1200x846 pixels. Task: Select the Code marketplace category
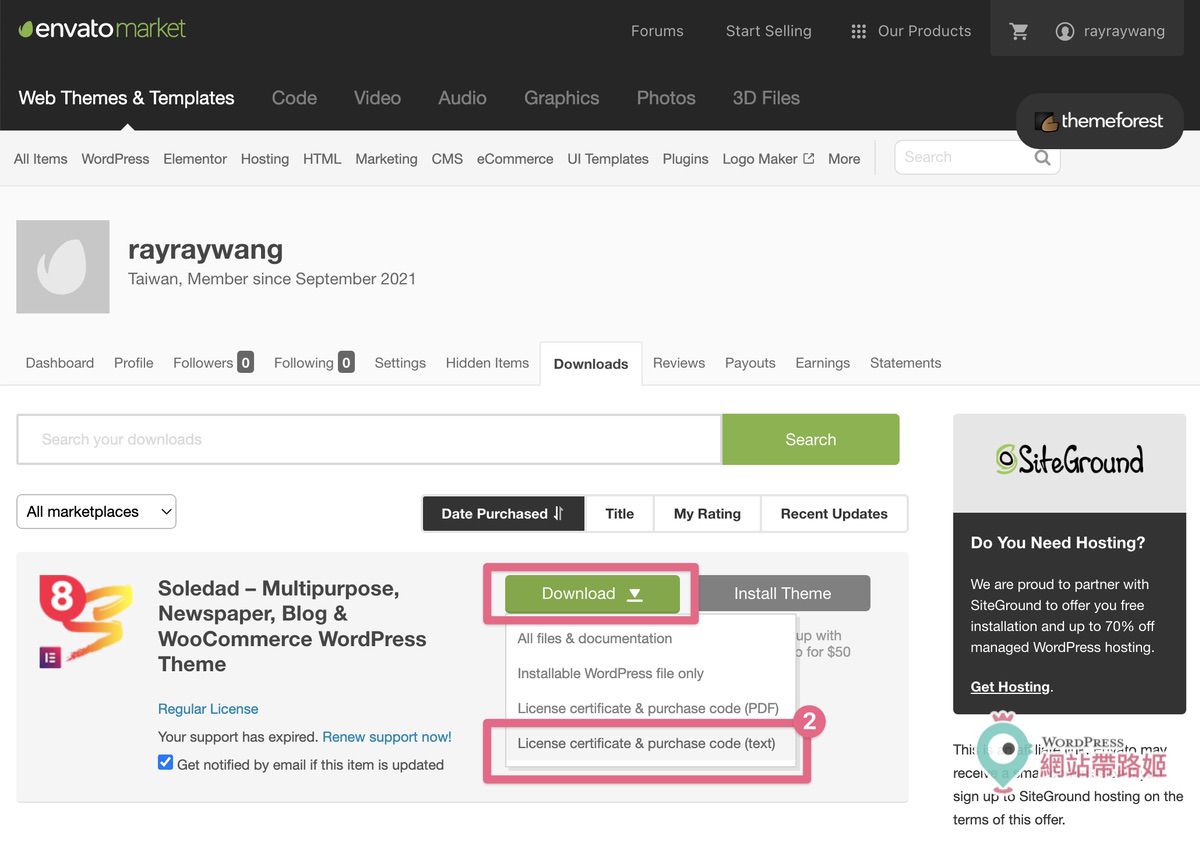pos(294,98)
